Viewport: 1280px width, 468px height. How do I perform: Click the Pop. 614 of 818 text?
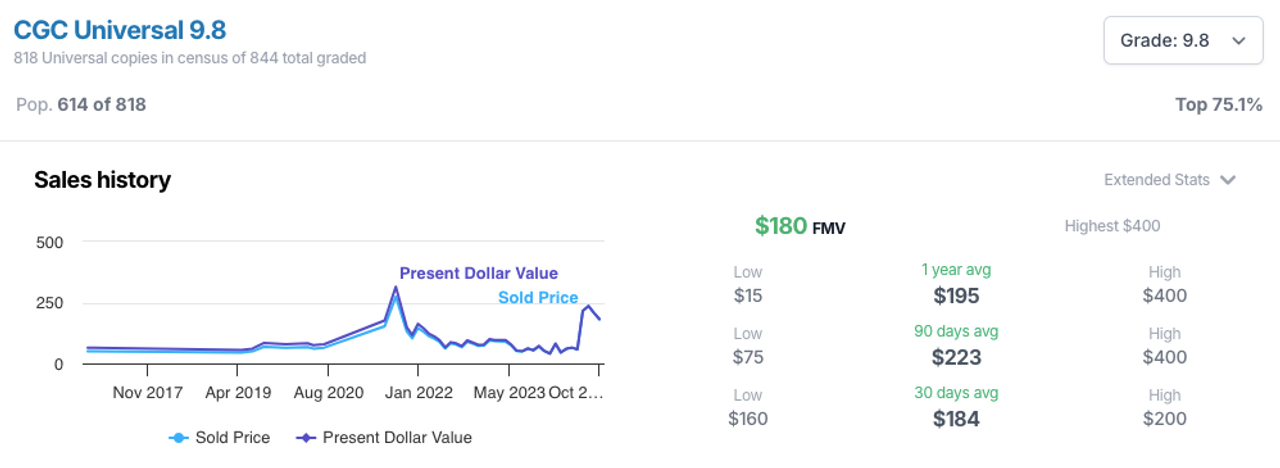point(81,104)
